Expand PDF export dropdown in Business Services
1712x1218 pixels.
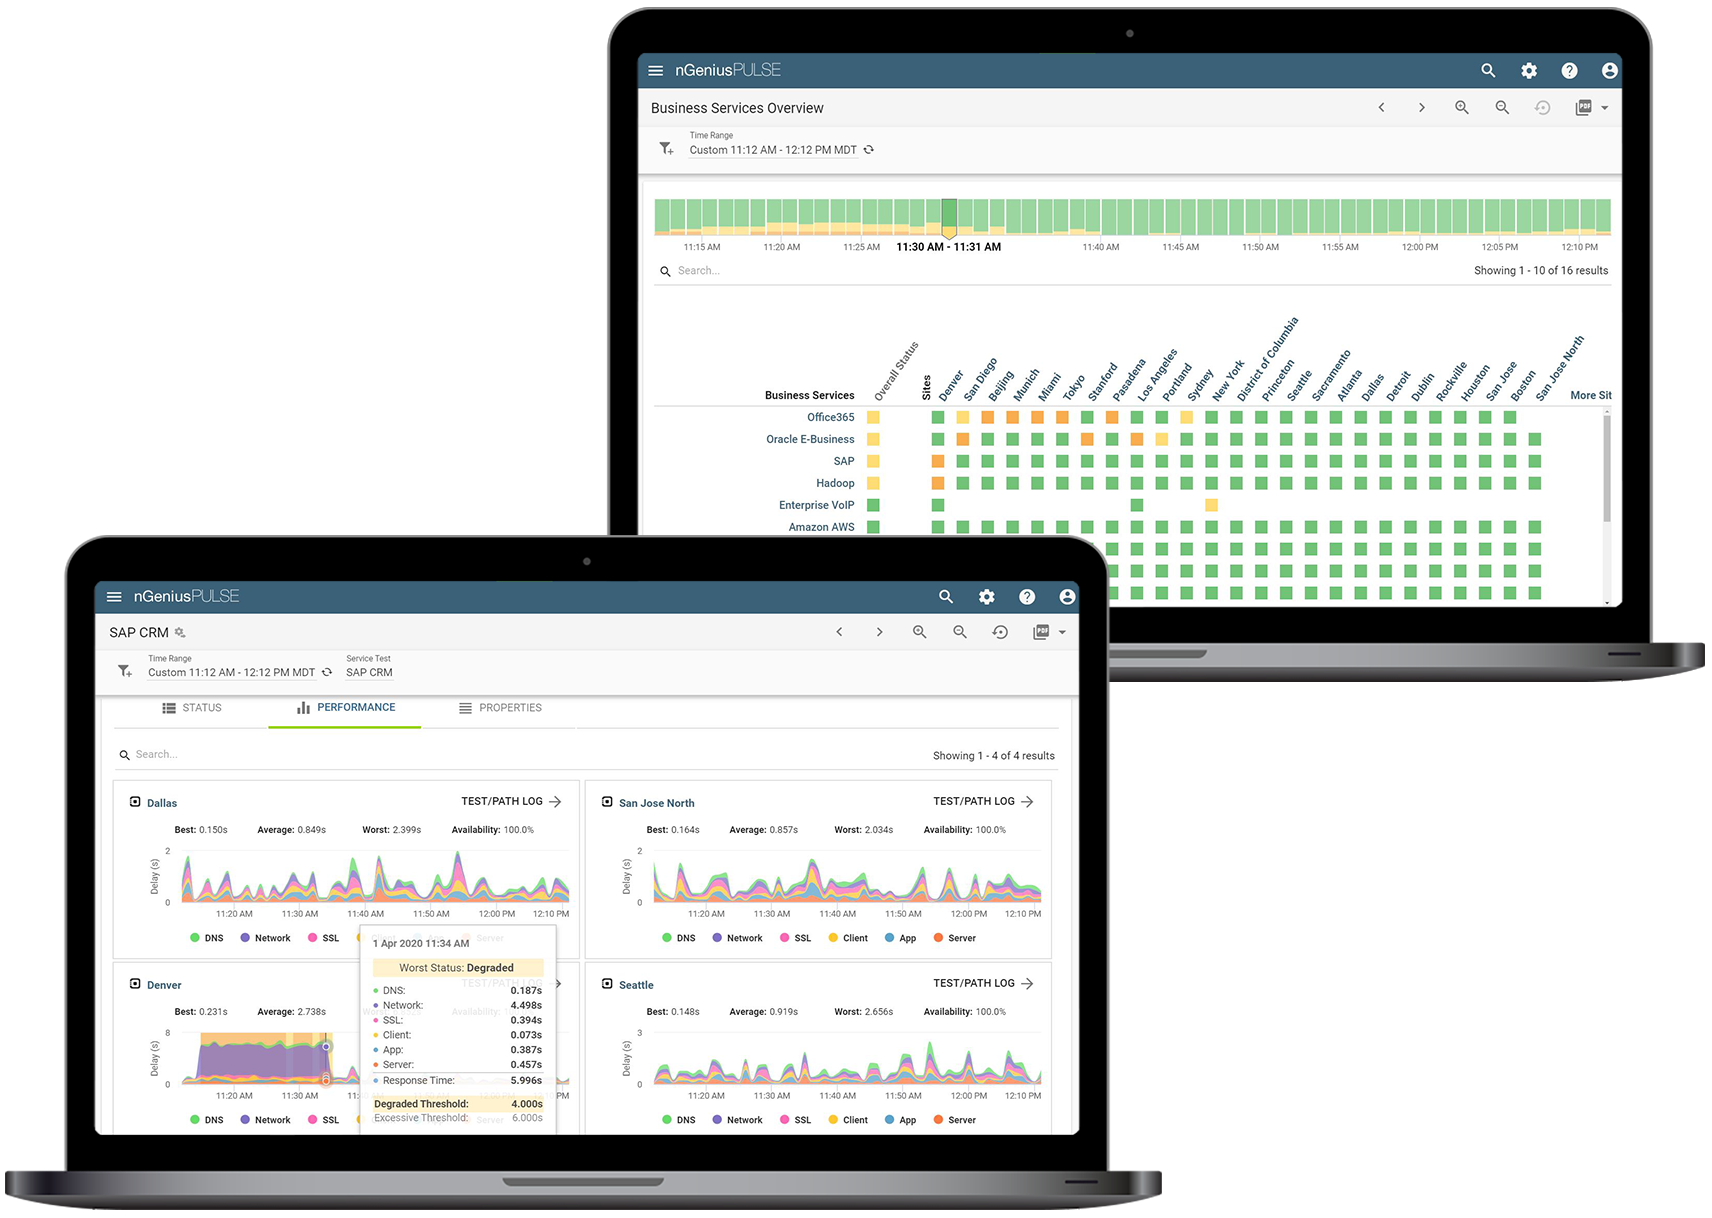[x=1604, y=108]
